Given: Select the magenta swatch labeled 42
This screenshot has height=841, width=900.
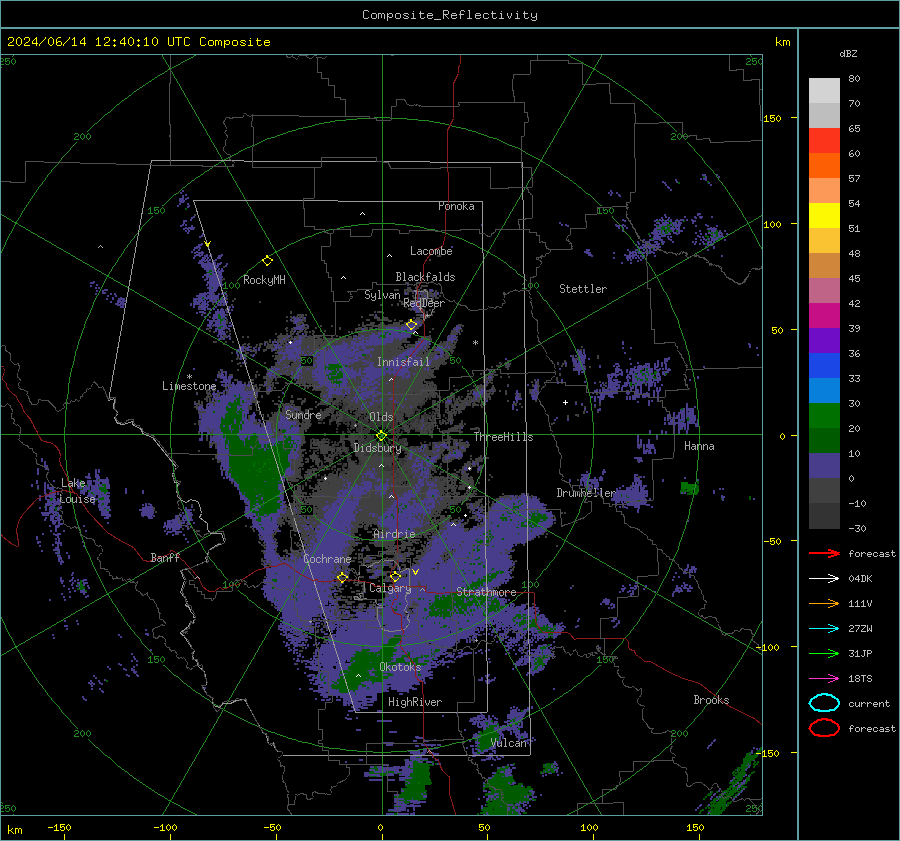Looking at the screenshot, I should tap(824, 316).
